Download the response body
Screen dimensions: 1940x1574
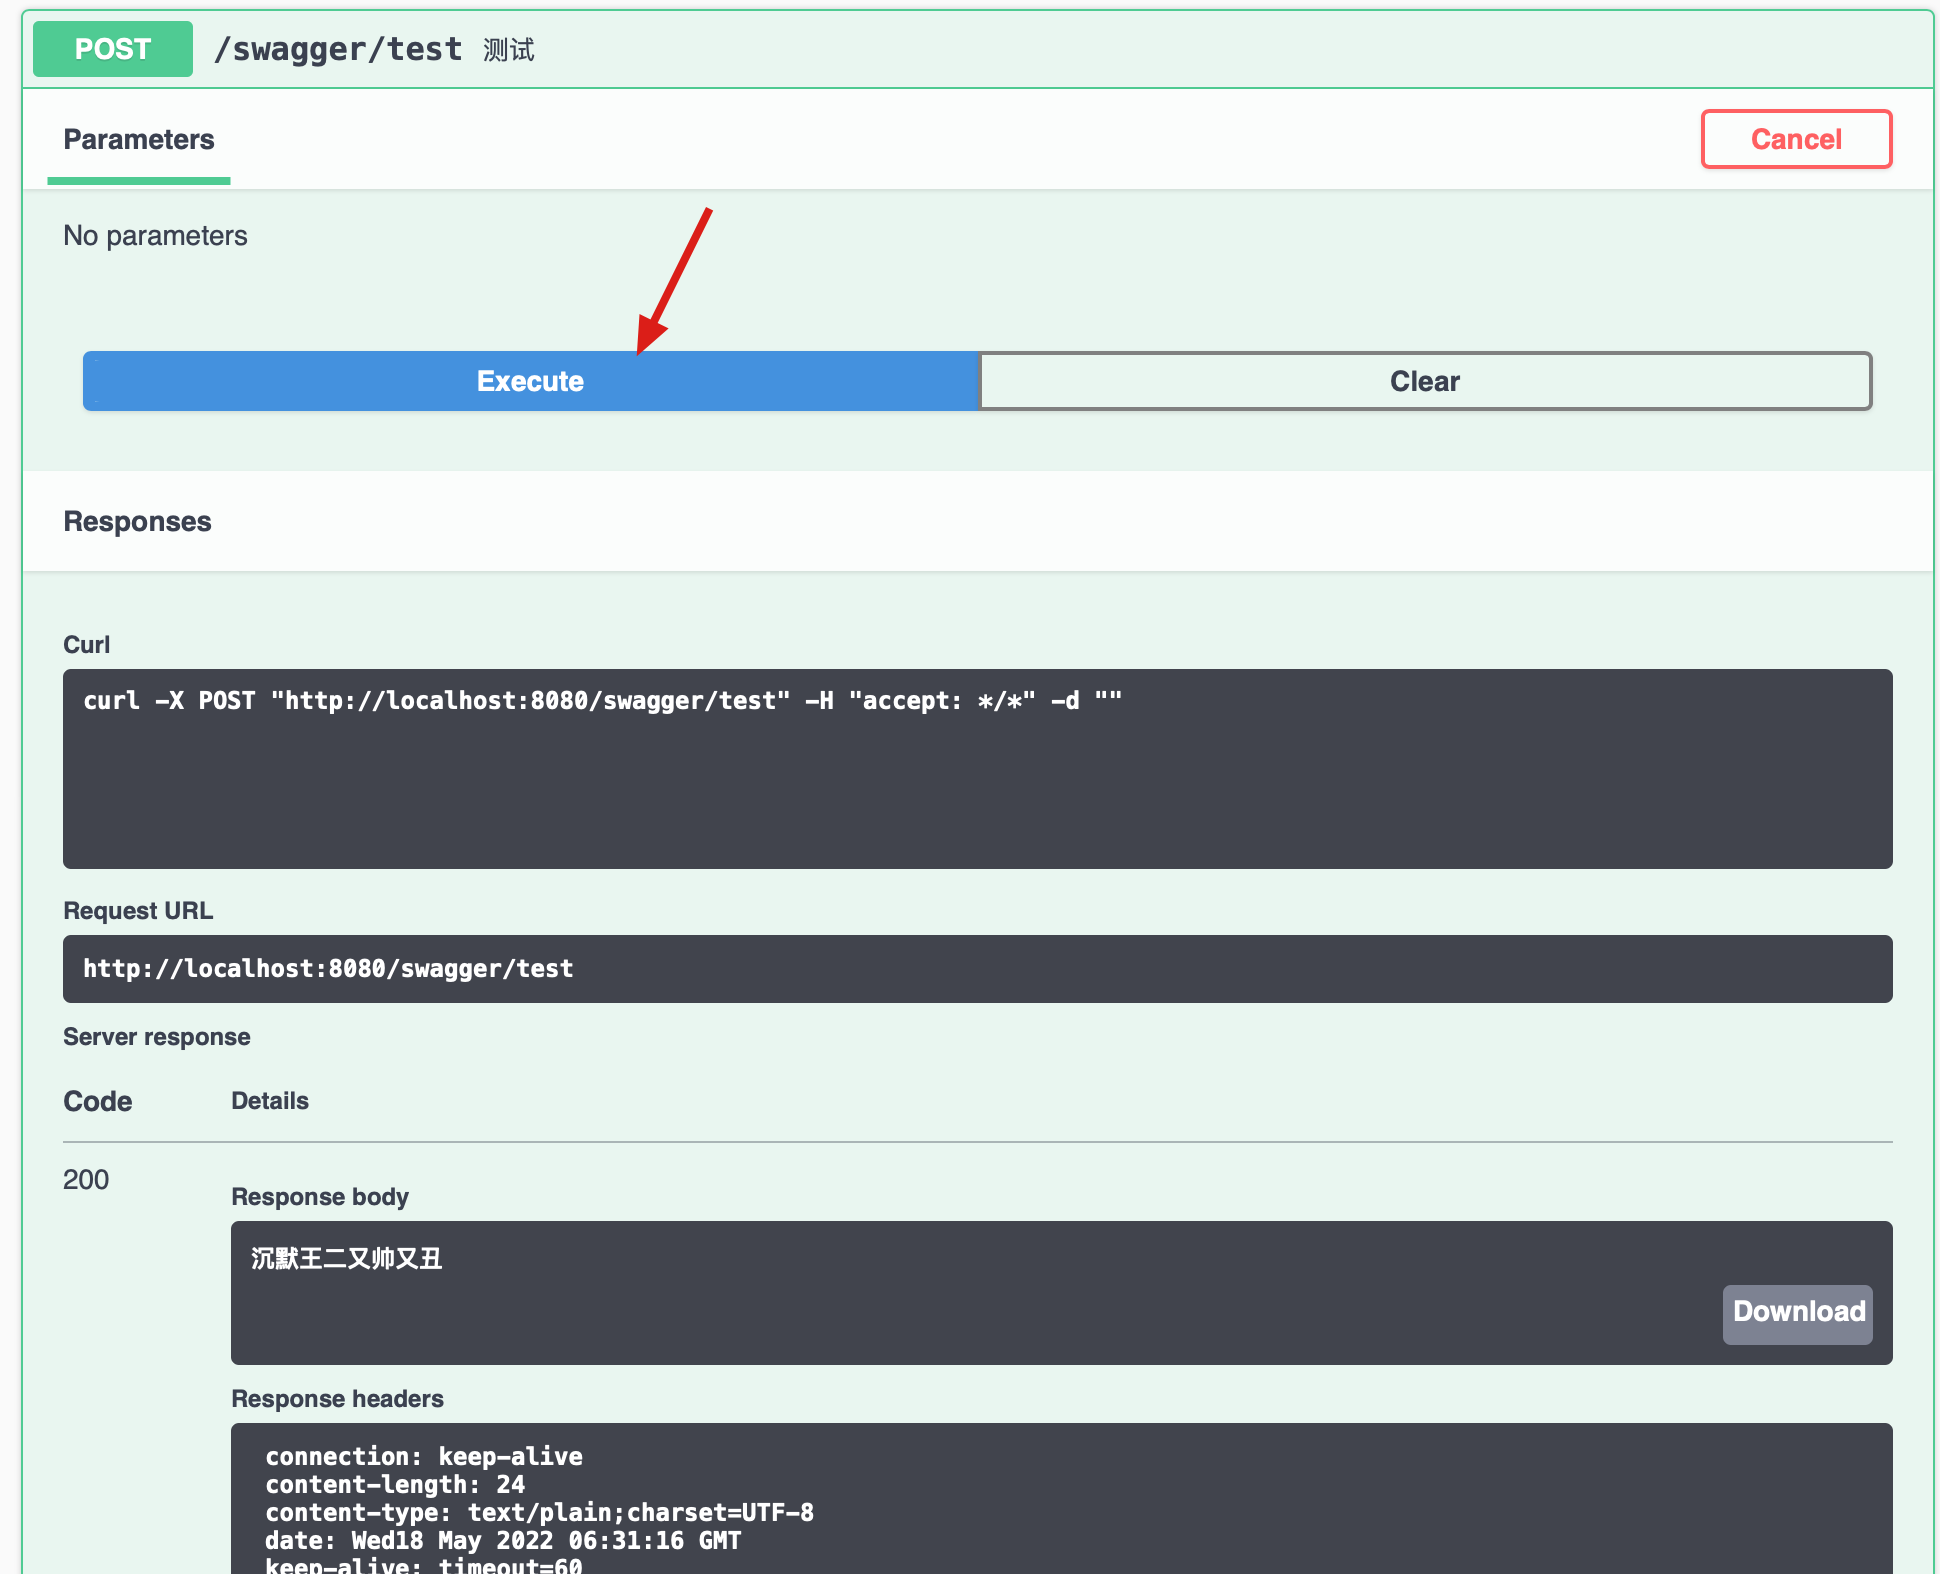point(1797,1313)
